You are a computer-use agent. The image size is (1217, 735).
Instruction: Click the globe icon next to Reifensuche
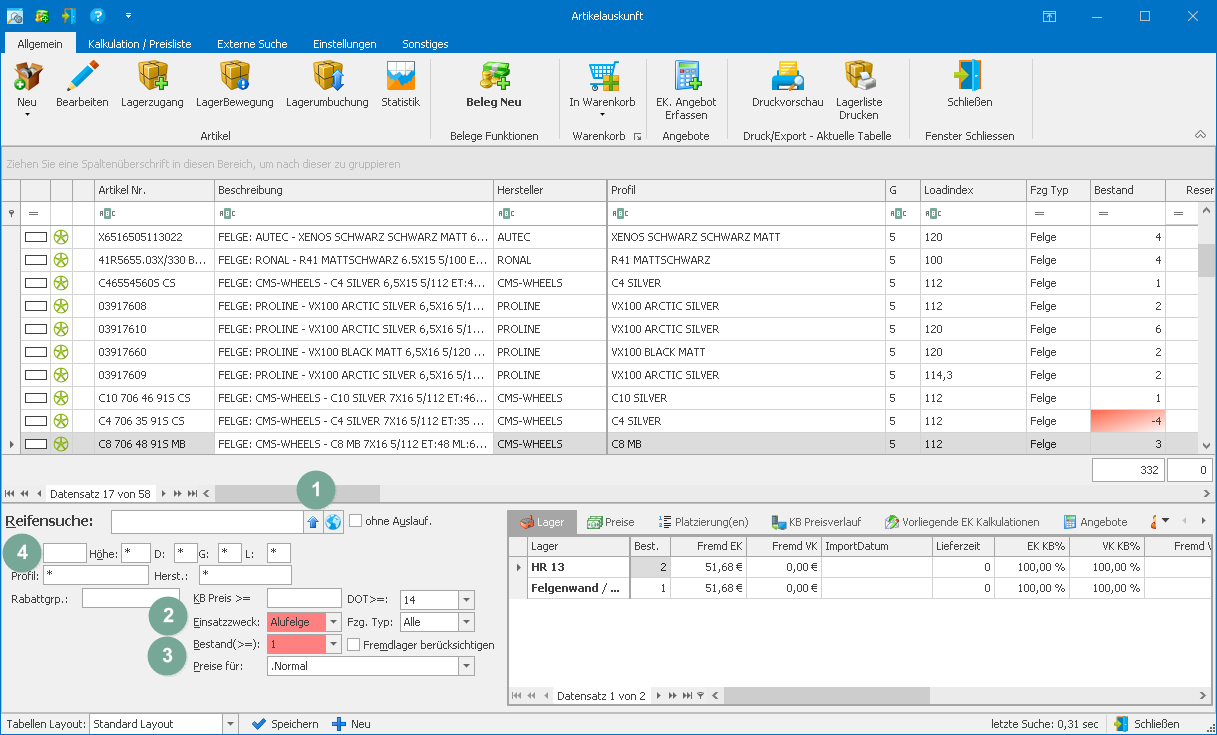click(x=333, y=521)
